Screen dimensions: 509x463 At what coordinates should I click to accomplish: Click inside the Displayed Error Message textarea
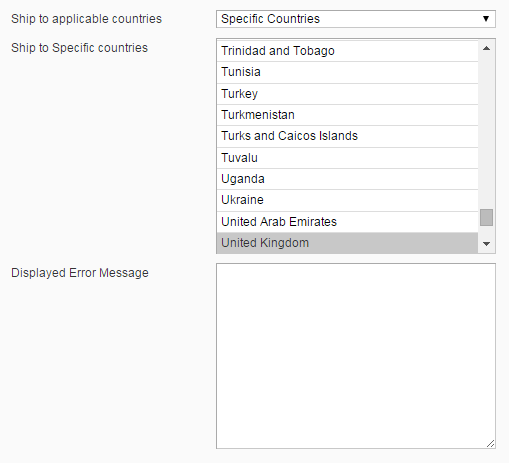click(356, 356)
